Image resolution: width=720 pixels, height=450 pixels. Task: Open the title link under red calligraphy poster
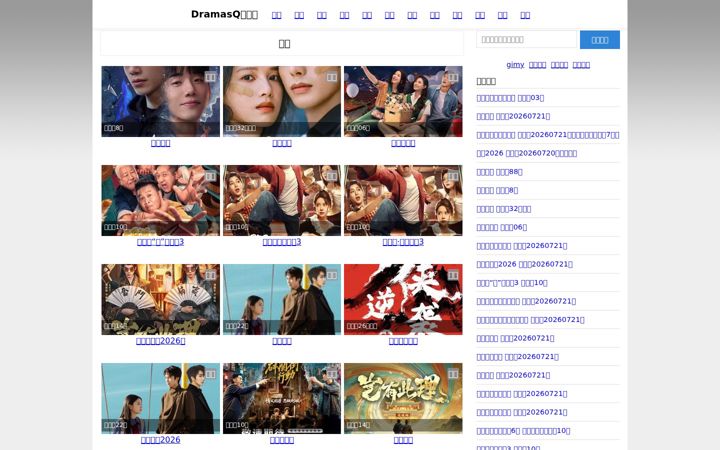click(403, 341)
